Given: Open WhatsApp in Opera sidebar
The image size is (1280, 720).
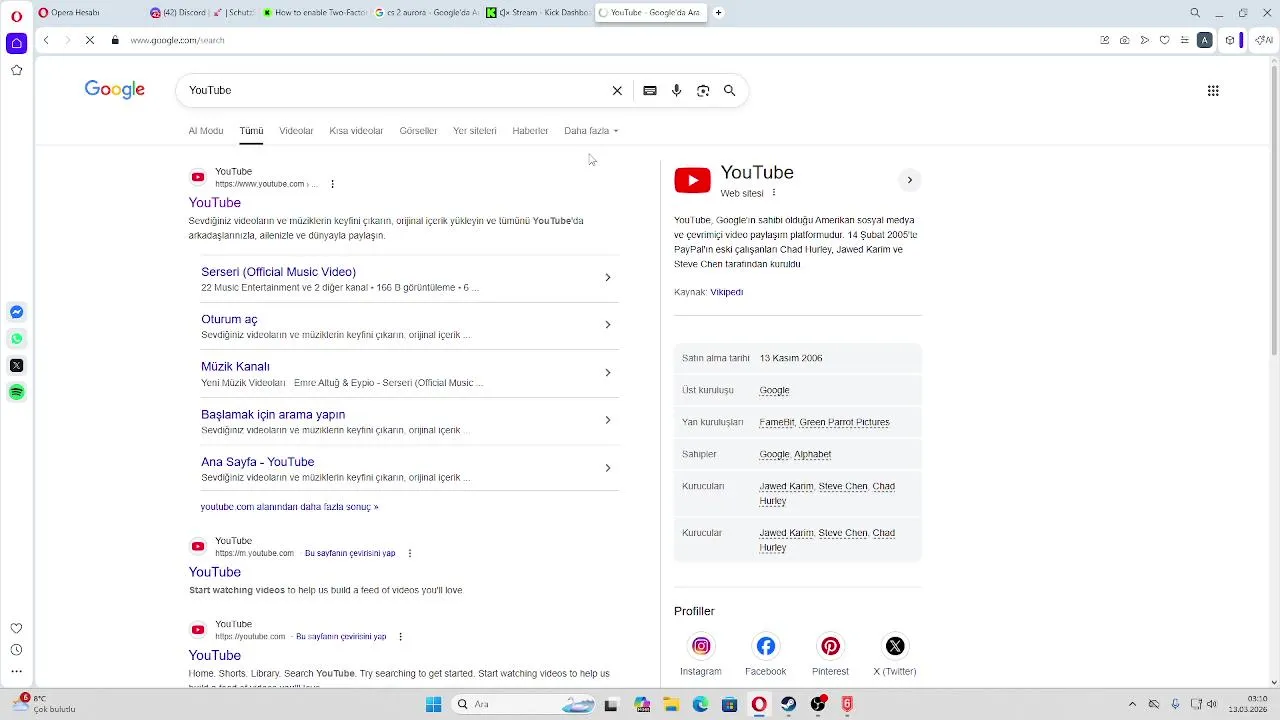Looking at the screenshot, I should pos(16,339).
